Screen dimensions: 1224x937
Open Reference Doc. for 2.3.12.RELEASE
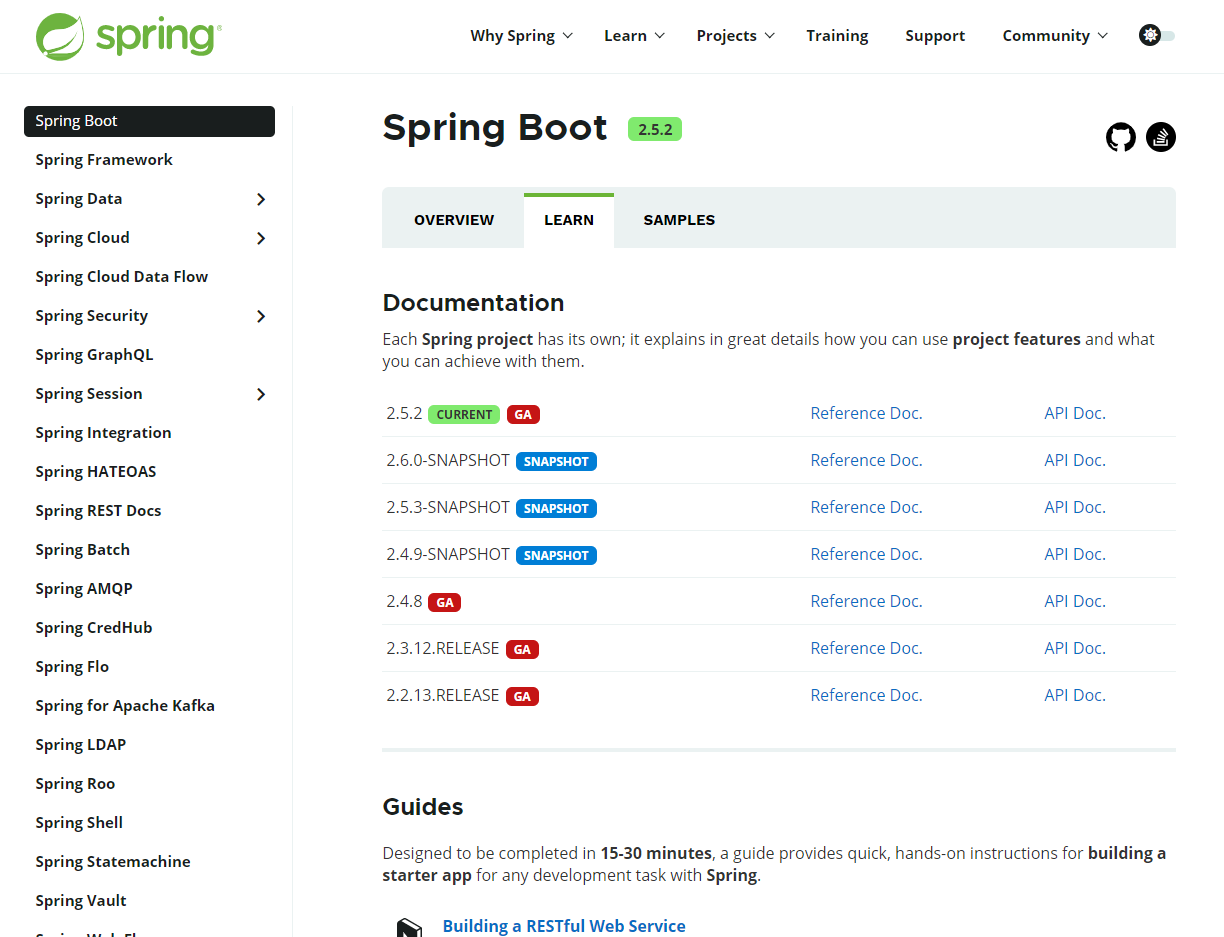[x=866, y=648]
